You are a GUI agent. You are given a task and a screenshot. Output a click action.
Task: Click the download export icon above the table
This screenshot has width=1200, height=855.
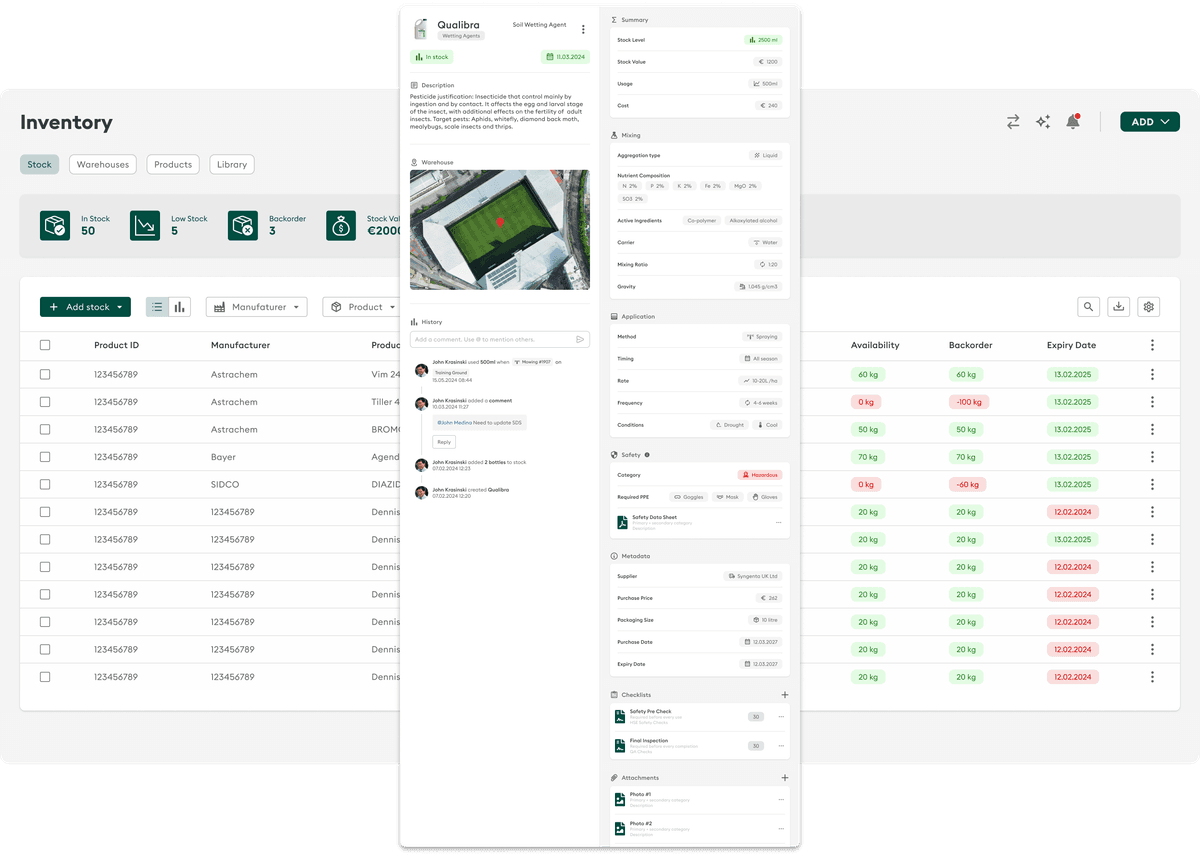pos(1118,307)
